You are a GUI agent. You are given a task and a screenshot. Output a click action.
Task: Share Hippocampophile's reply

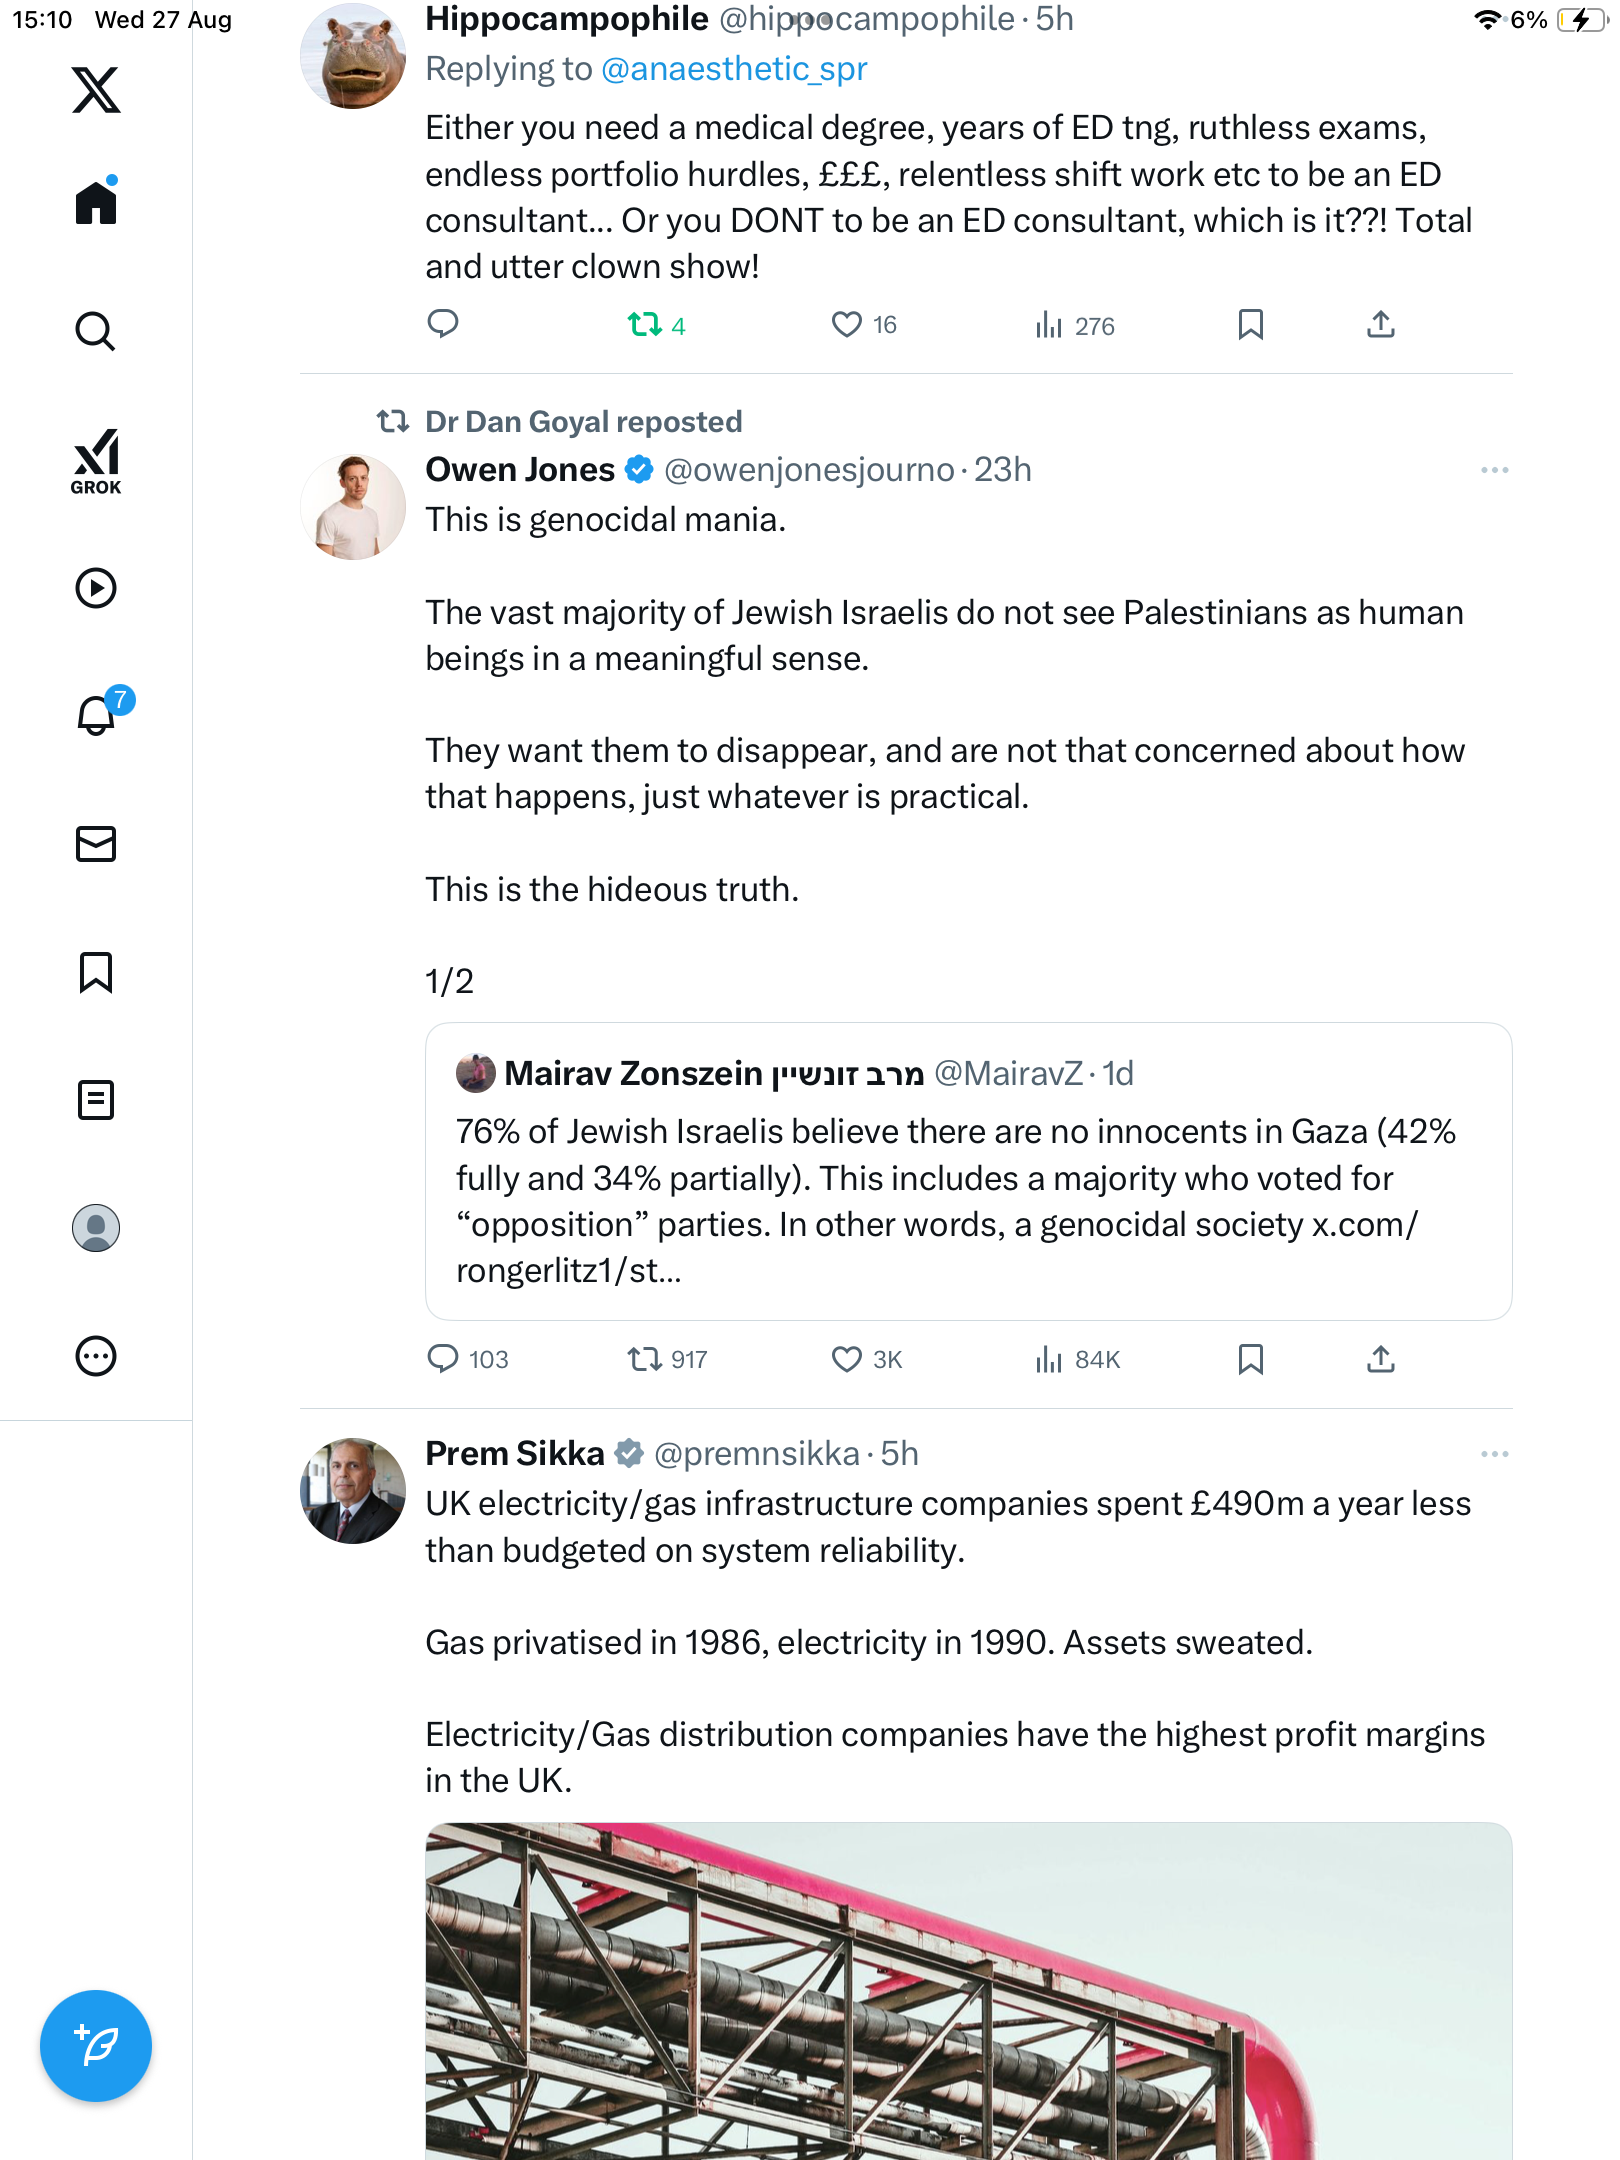(1380, 325)
